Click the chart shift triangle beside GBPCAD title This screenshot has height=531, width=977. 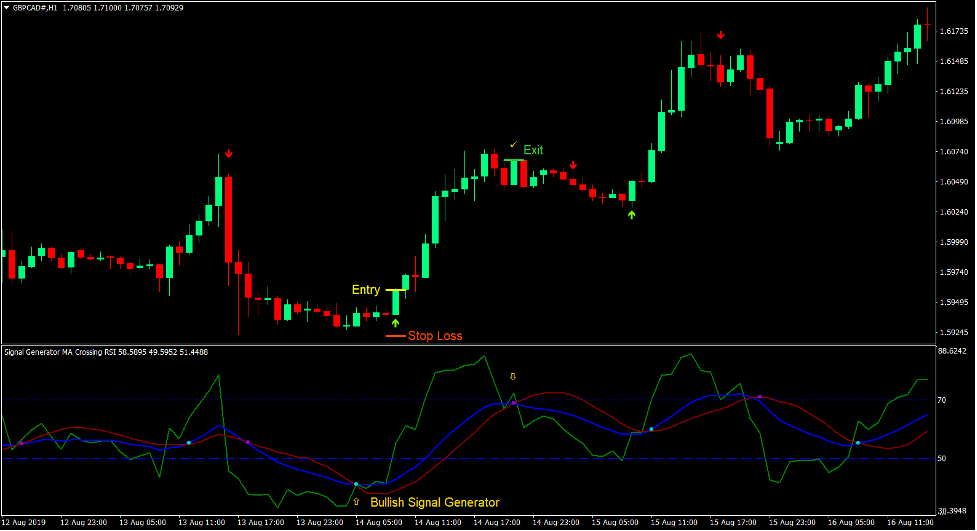5,7
